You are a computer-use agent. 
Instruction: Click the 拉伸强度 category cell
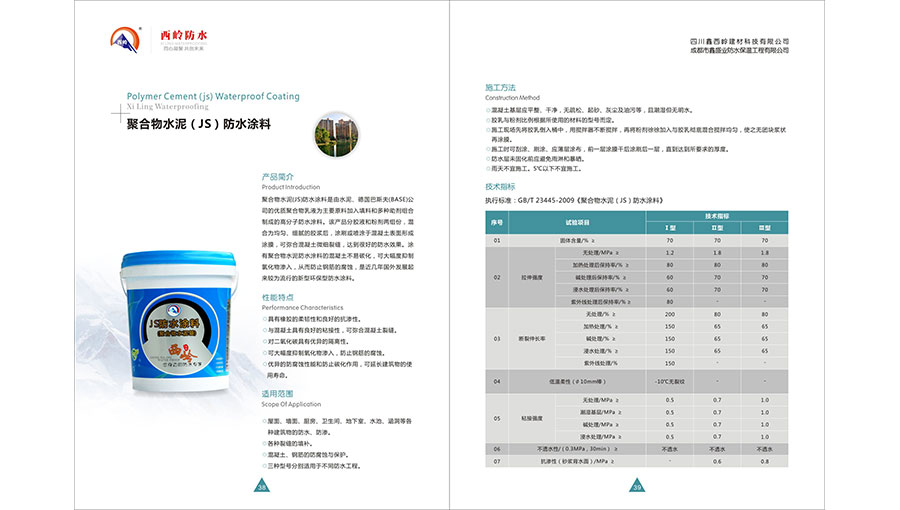coord(532,277)
